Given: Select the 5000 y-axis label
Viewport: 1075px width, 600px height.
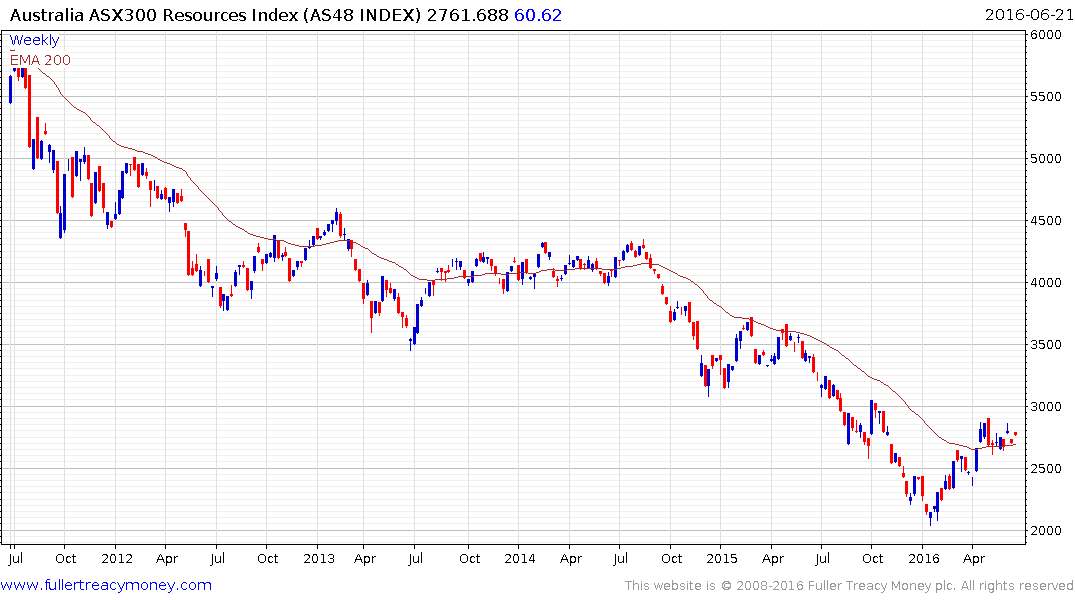Looking at the screenshot, I should click(x=1046, y=158).
